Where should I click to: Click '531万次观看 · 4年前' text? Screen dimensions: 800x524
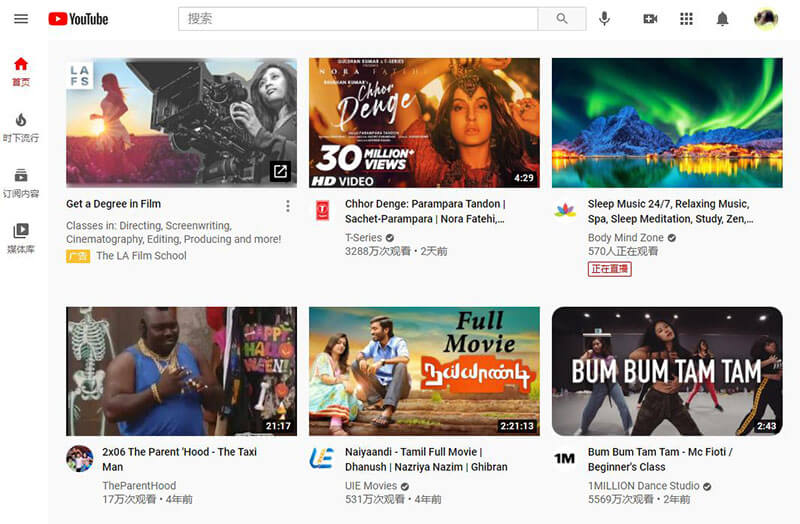[x=393, y=499]
